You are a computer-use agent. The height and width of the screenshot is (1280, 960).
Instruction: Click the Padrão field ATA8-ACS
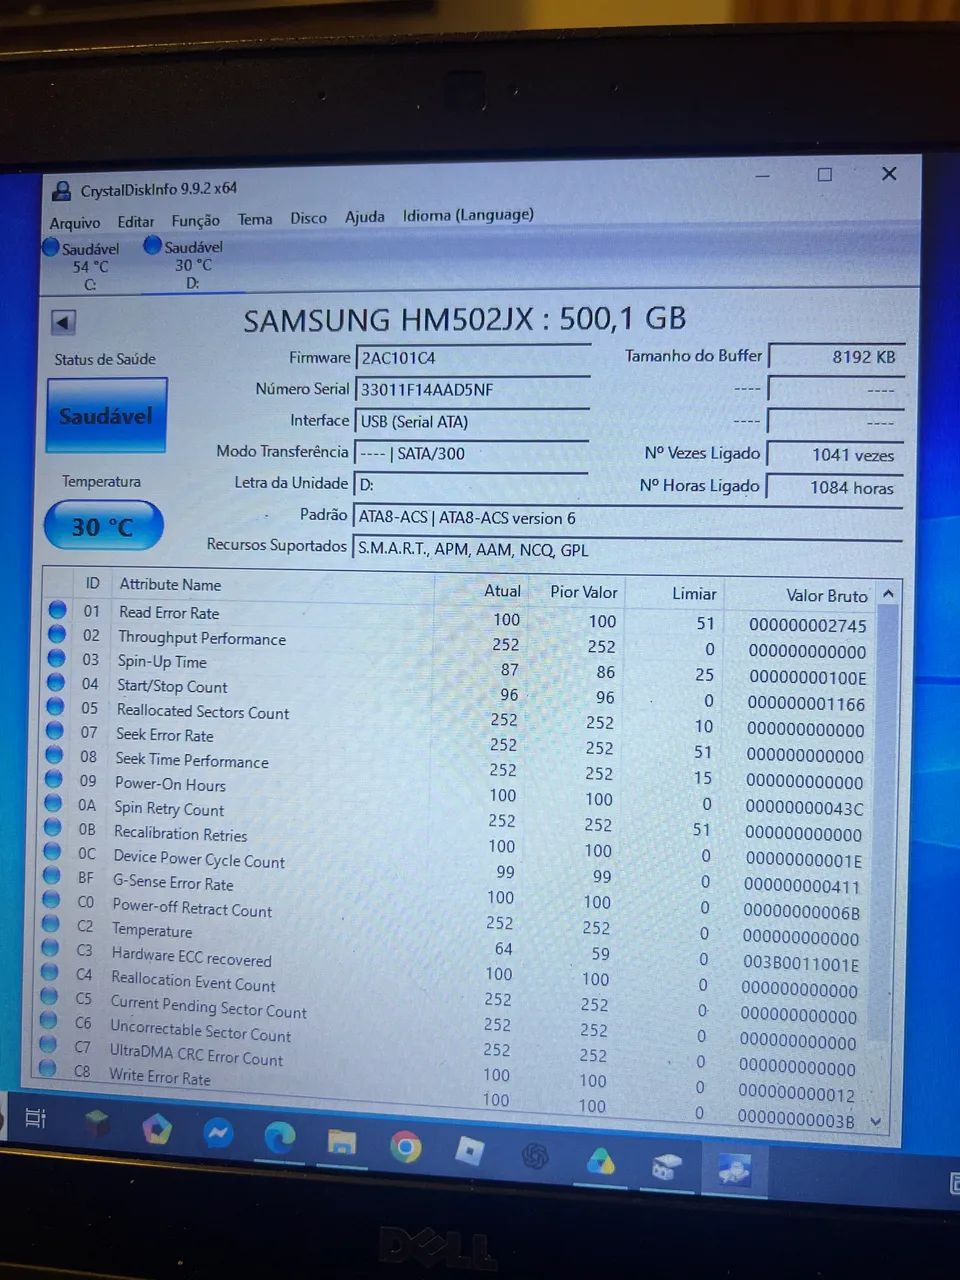tap(628, 518)
